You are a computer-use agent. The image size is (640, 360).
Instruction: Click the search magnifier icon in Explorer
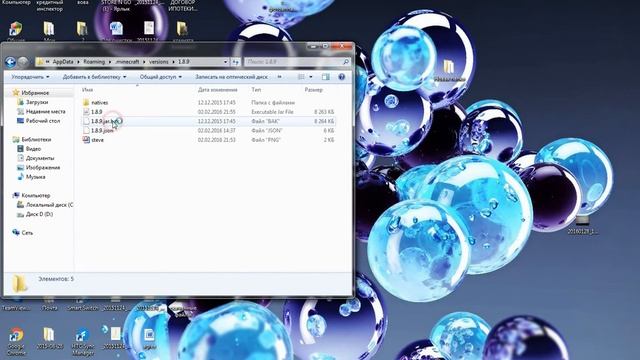346,62
